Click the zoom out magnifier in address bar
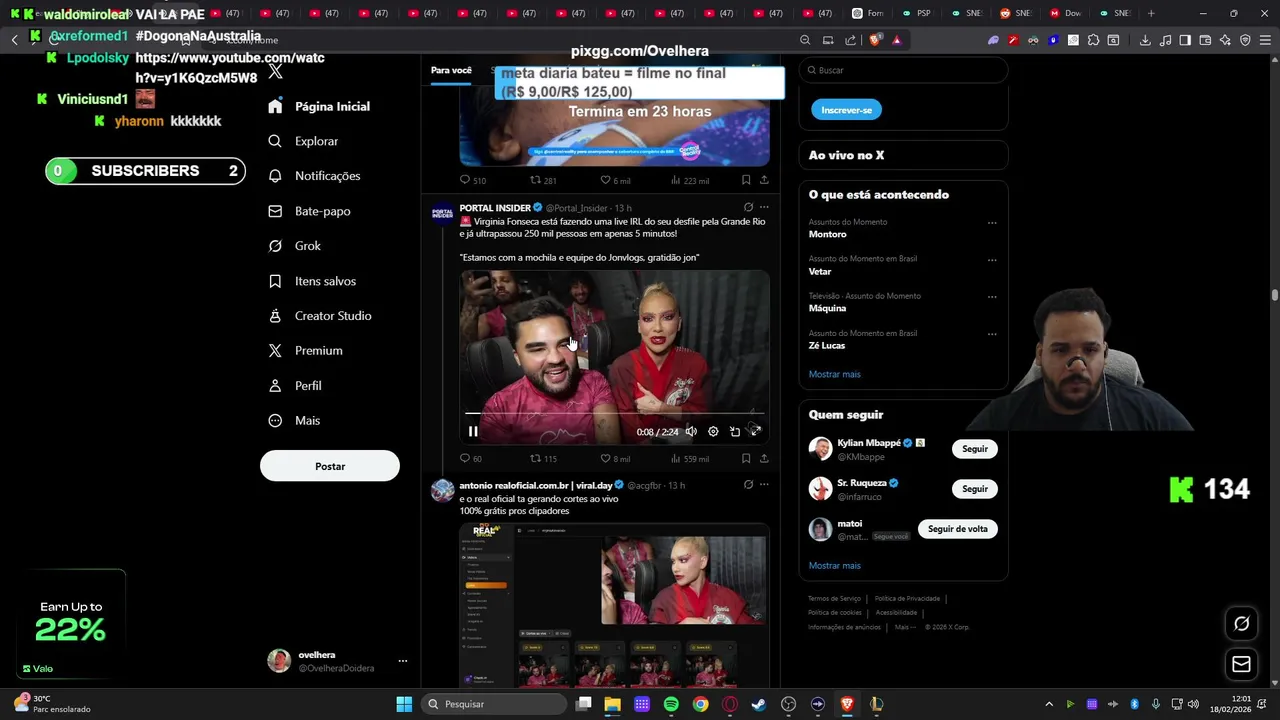1280x720 pixels. click(805, 40)
